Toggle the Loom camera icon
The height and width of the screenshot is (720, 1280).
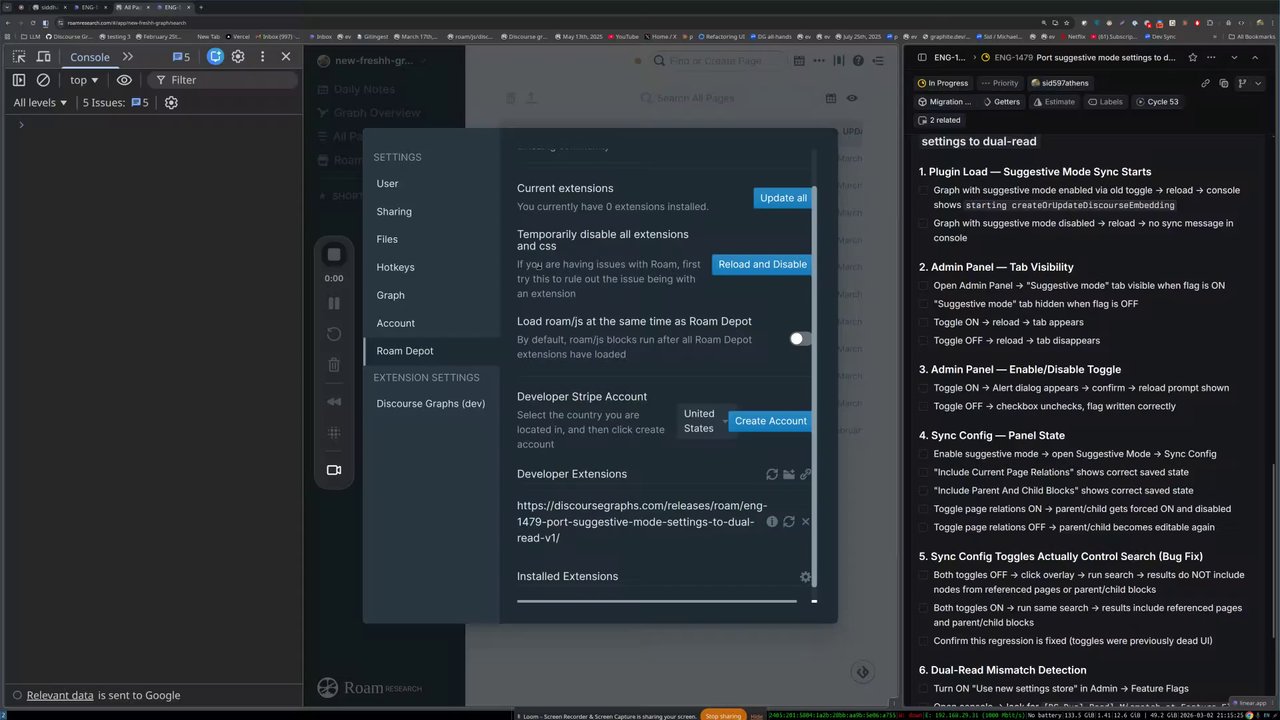[x=334, y=470]
